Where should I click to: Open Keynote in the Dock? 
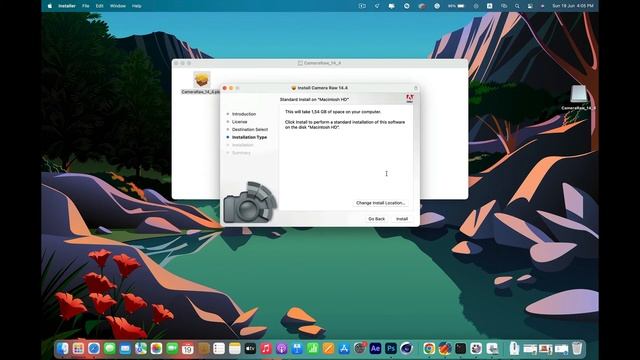pos(297,348)
